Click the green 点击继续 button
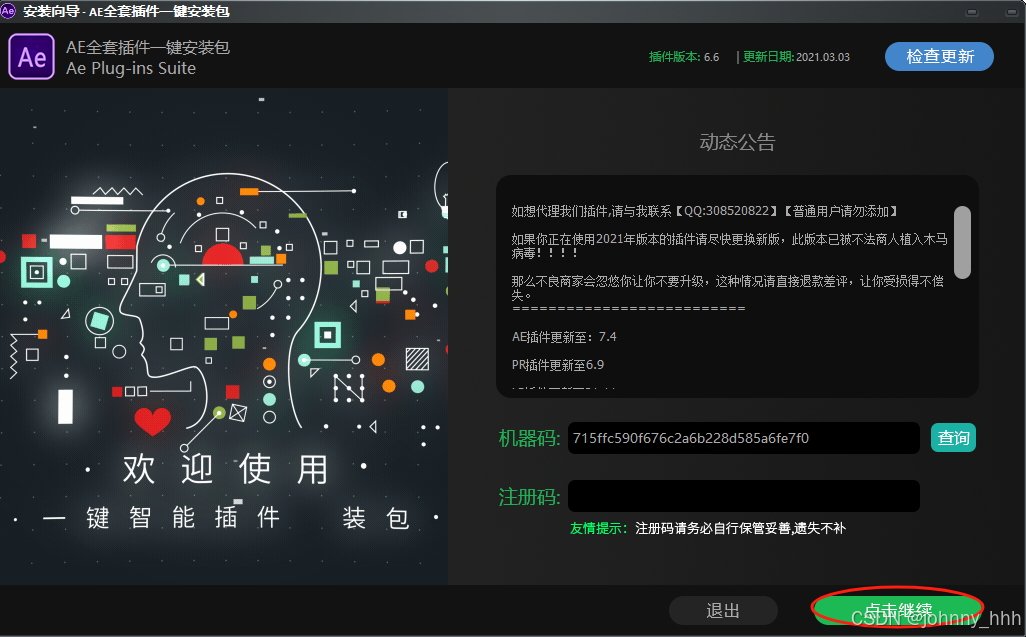Screen dimensions: 1026x637 coord(898,610)
